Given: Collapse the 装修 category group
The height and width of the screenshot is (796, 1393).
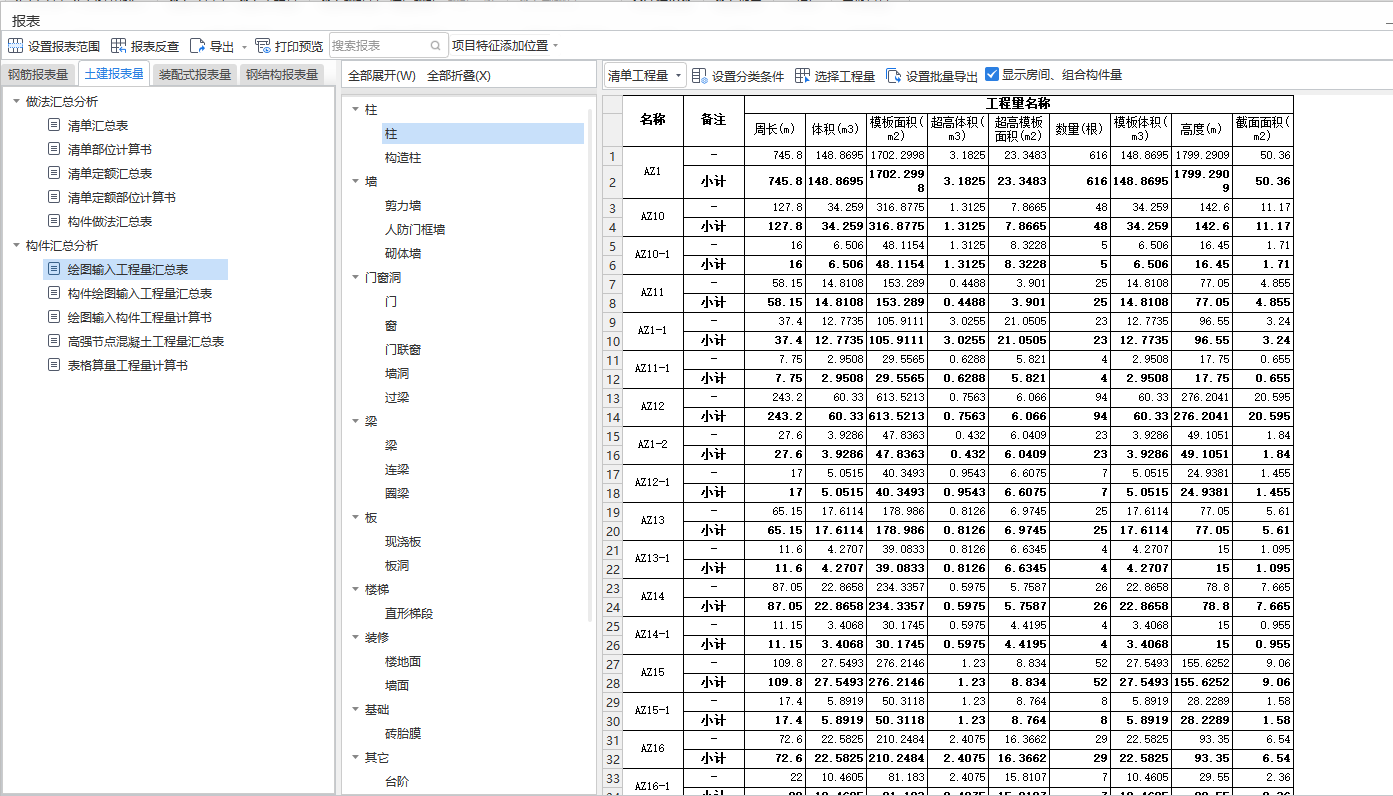Looking at the screenshot, I should tap(355, 637).
